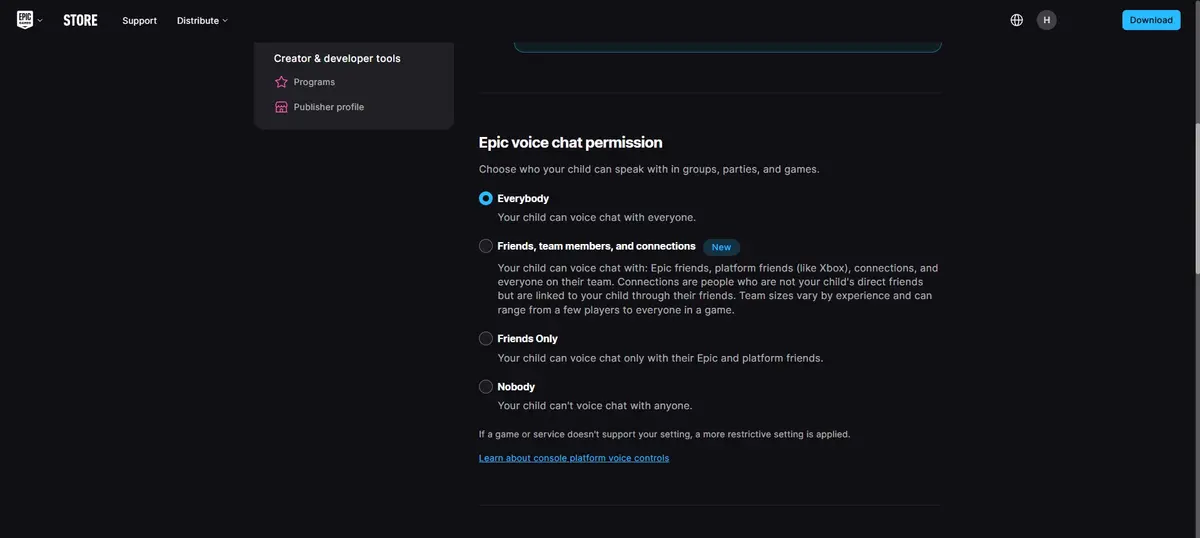Click the more restrictive setting notice text
Viewport: 1200px width, 538px height.
(664, 434)
